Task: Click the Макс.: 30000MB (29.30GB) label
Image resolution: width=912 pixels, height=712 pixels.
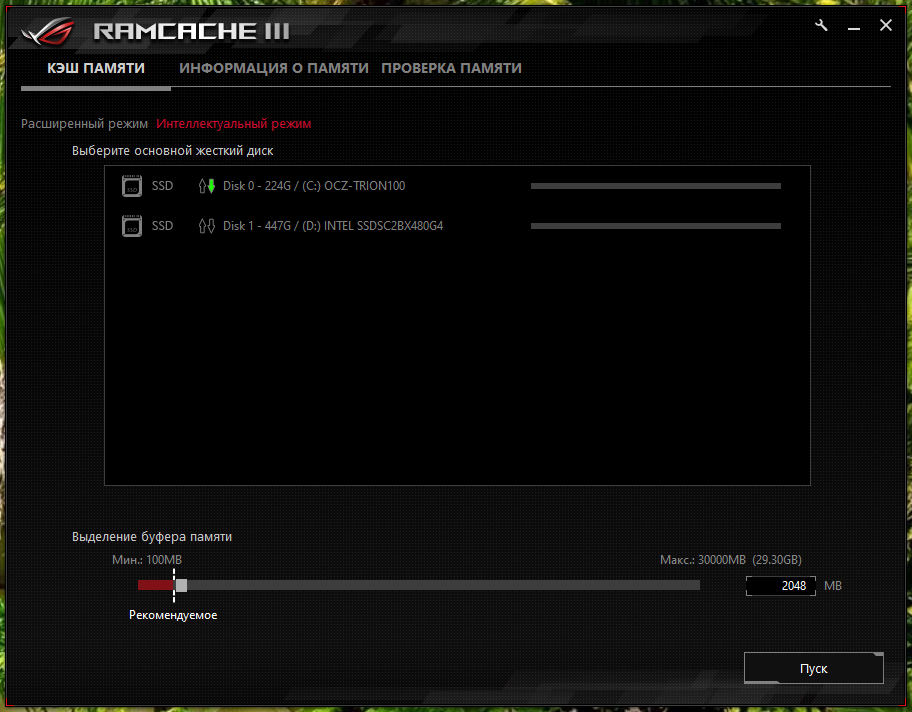Action: (731, 560)
